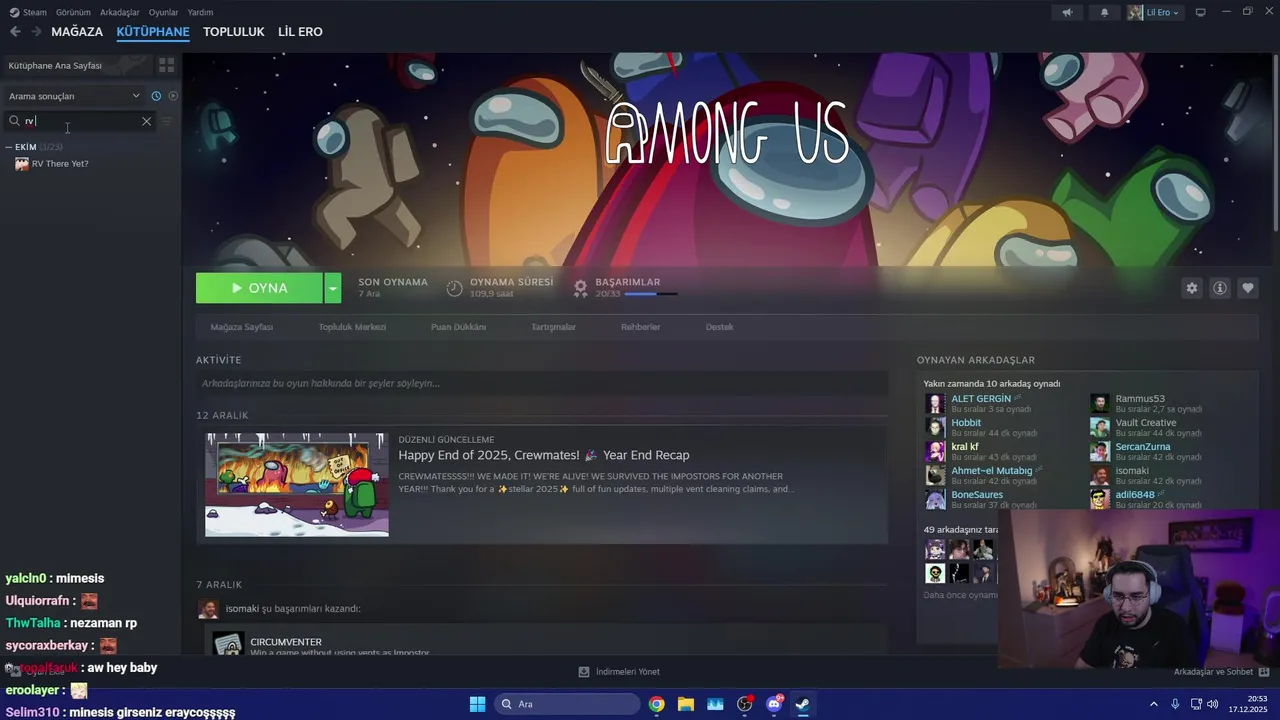Switch to Big Picture mode icon
This screenshot has width=1280, height=720.
pos(1200,12)
